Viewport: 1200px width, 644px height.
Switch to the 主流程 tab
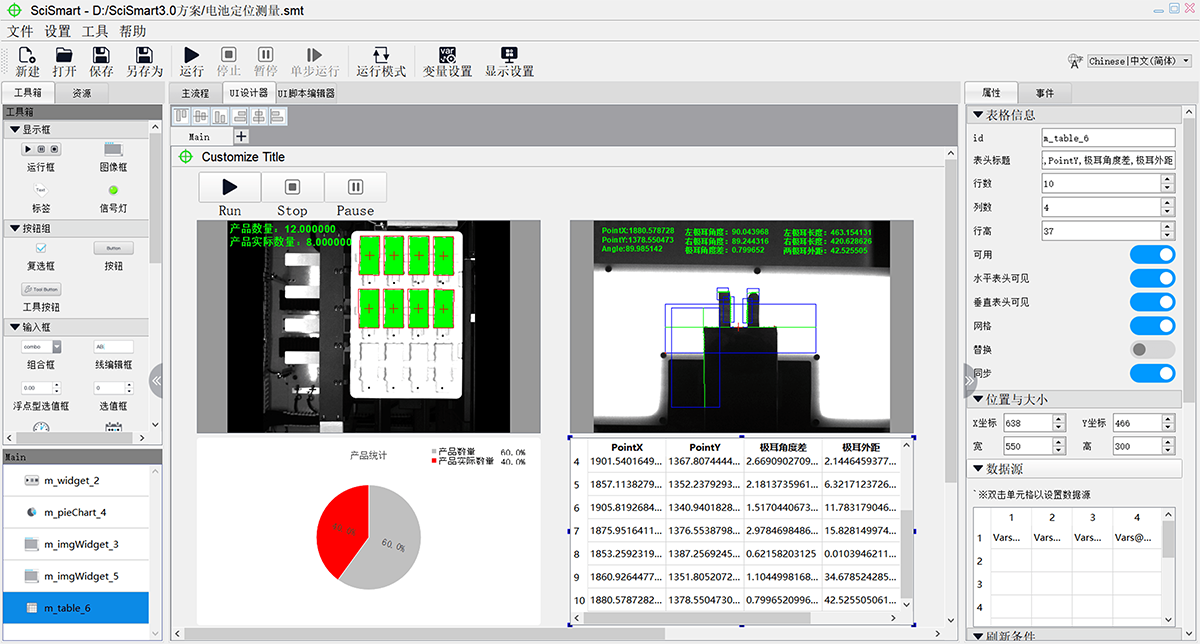194,93
